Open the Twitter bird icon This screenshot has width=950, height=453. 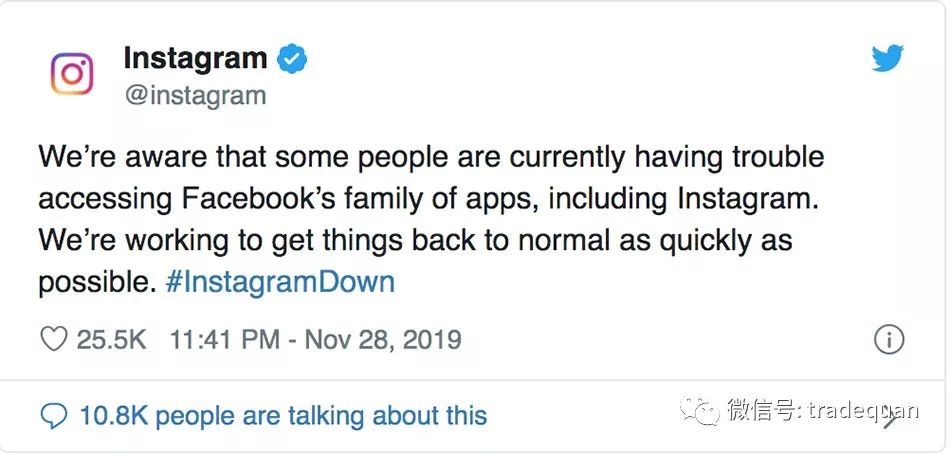tap(887, 59)
